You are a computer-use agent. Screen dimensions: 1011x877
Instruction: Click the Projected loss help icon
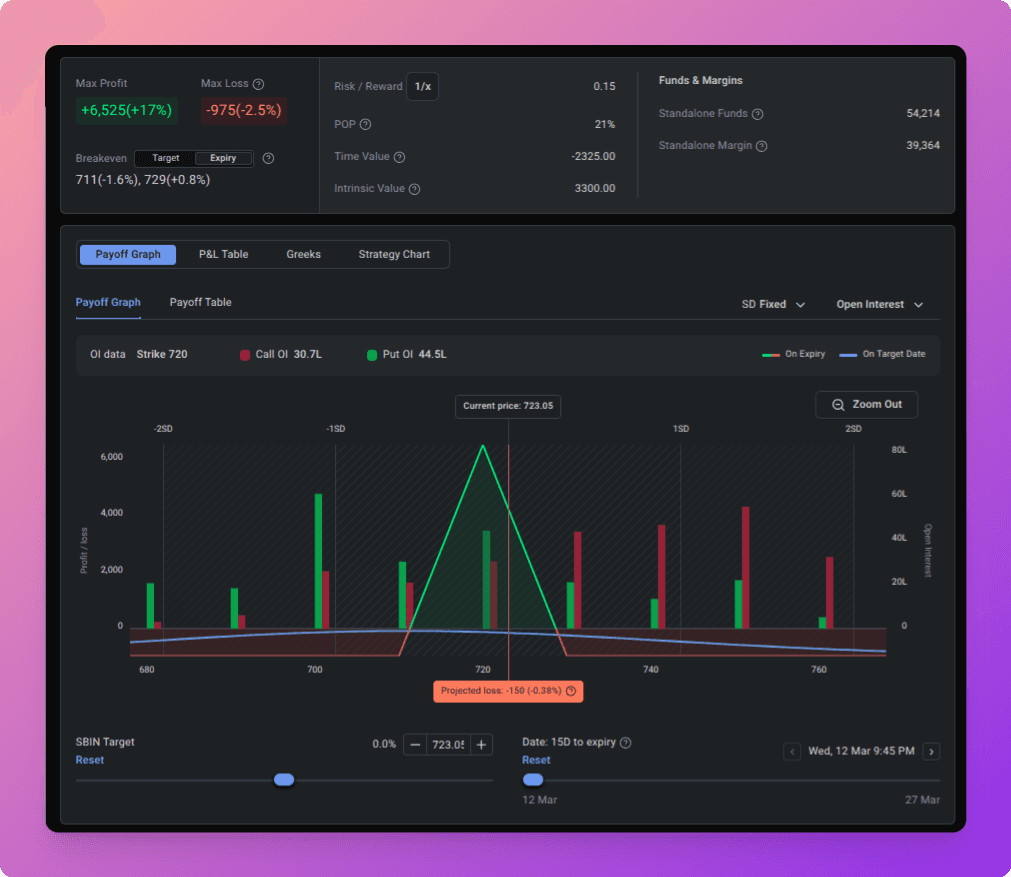point(571,691)
